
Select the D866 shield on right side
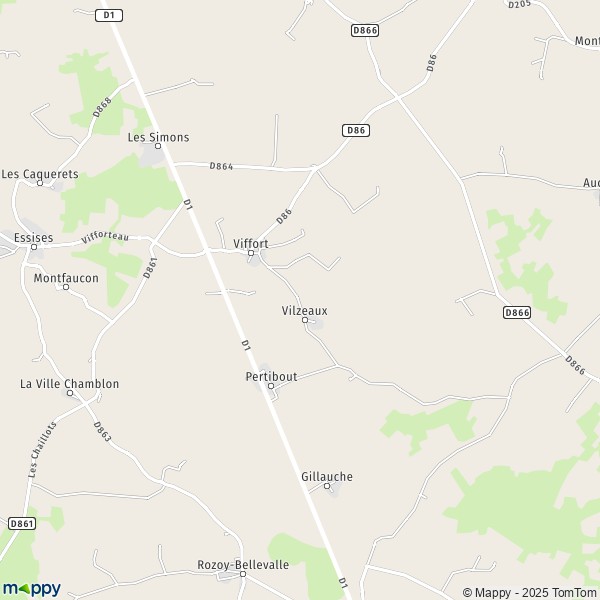click(517, 313)
